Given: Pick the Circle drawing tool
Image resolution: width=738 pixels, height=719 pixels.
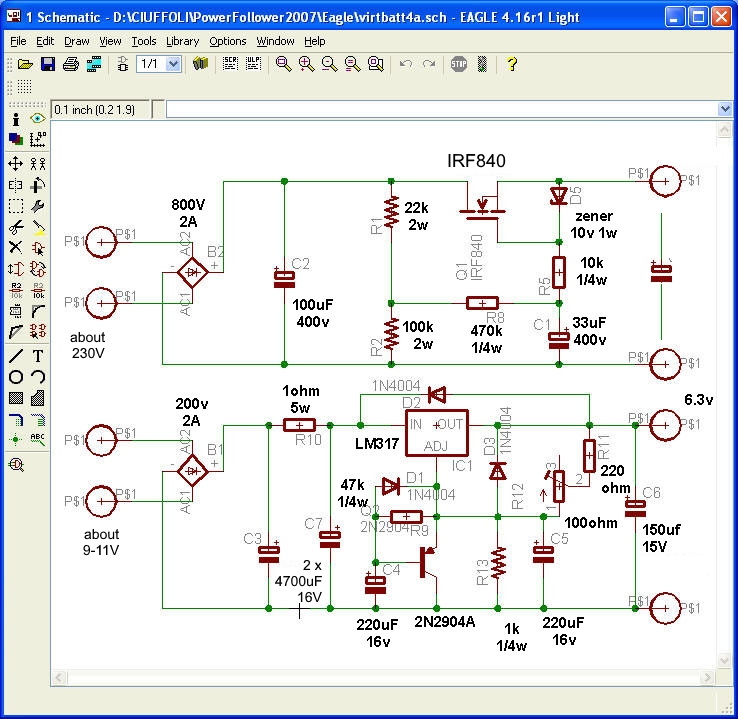Looking at the screenshot, I should [x=16, y=377].
